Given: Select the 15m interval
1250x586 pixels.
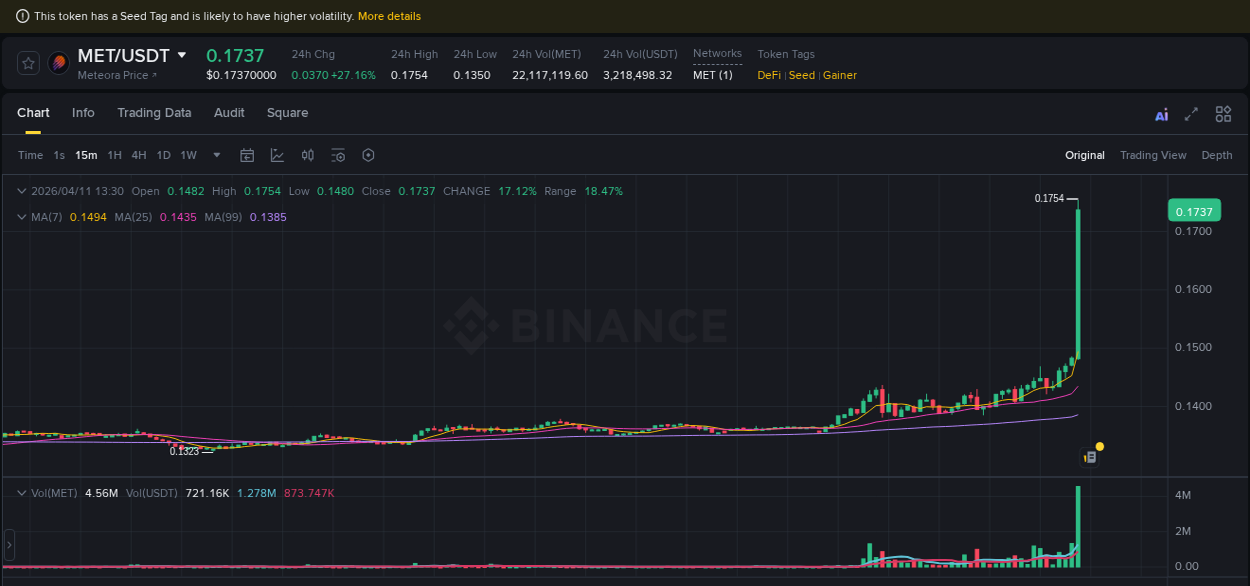Looking at the screenshot, I should 86,155.
